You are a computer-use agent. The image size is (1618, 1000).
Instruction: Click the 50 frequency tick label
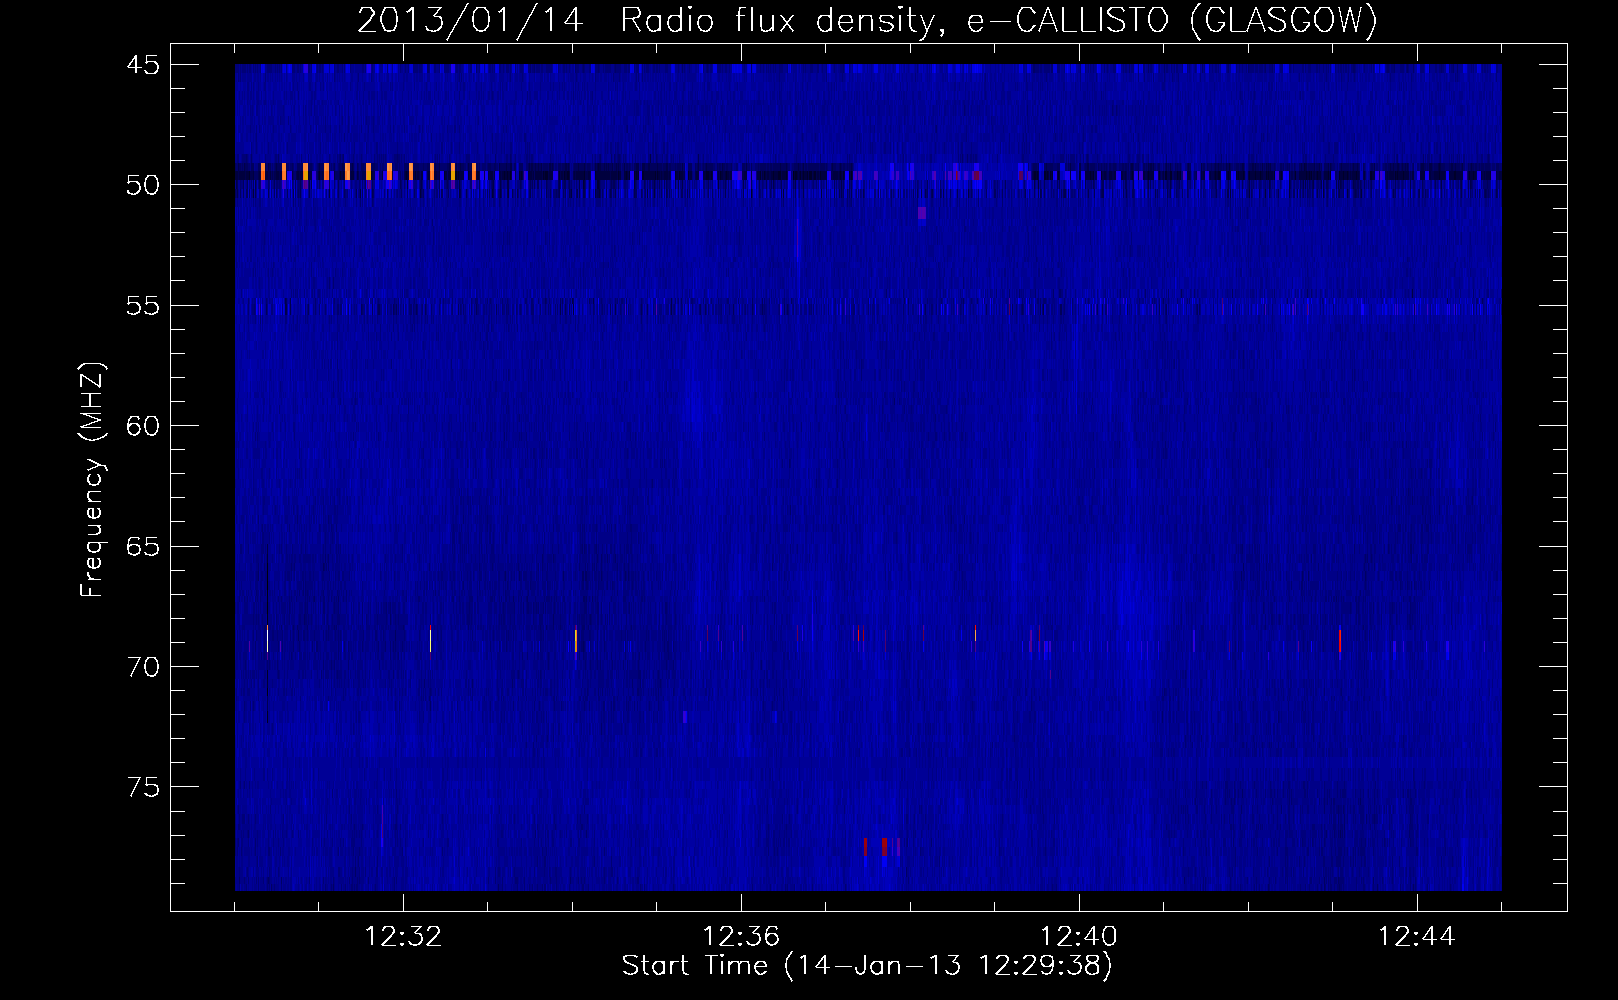[x=143, y=185]
